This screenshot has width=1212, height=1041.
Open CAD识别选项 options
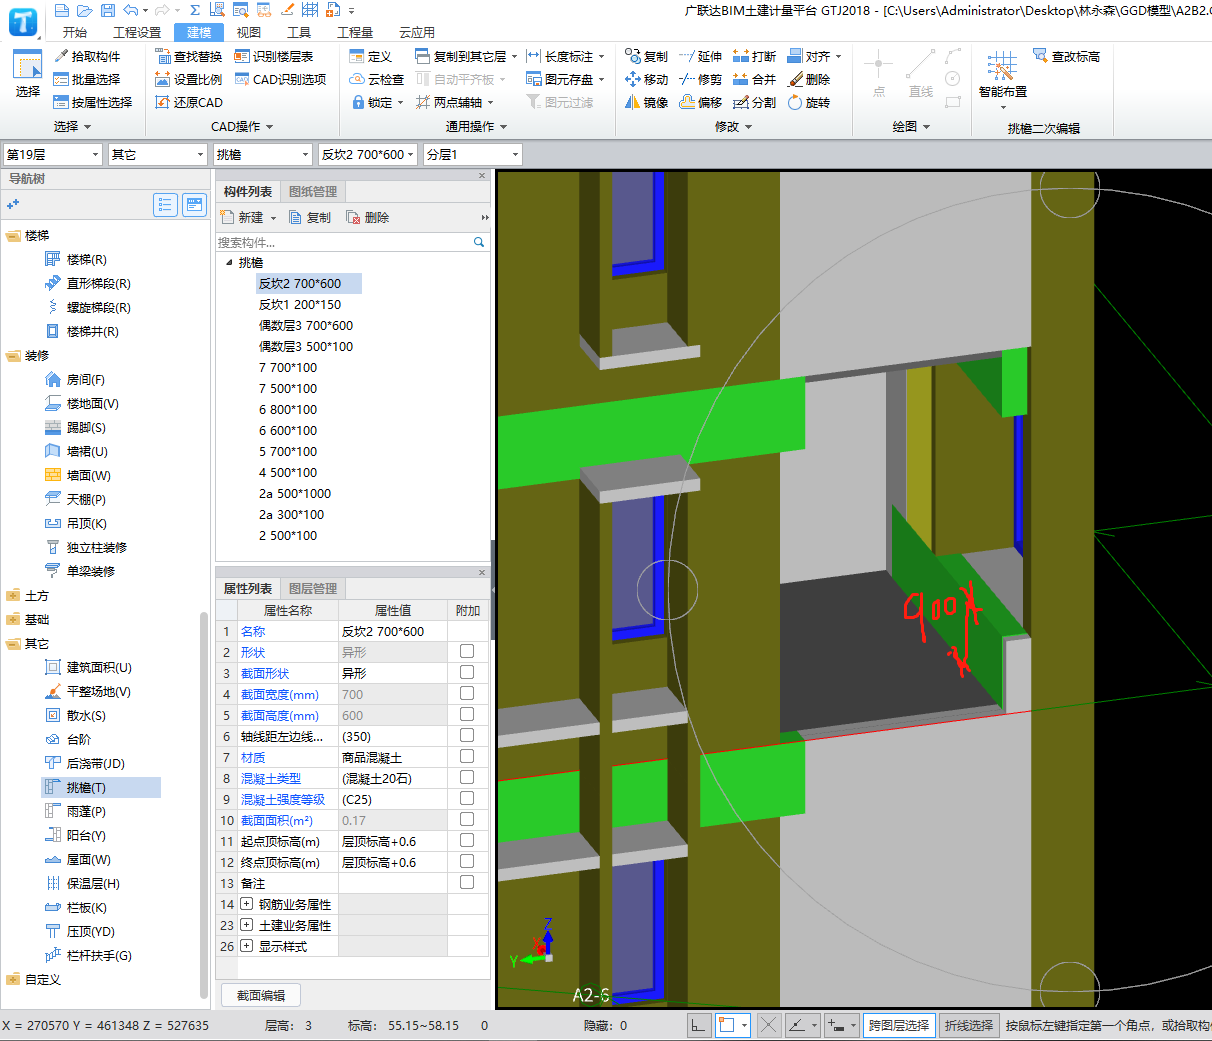coord(281,79)
